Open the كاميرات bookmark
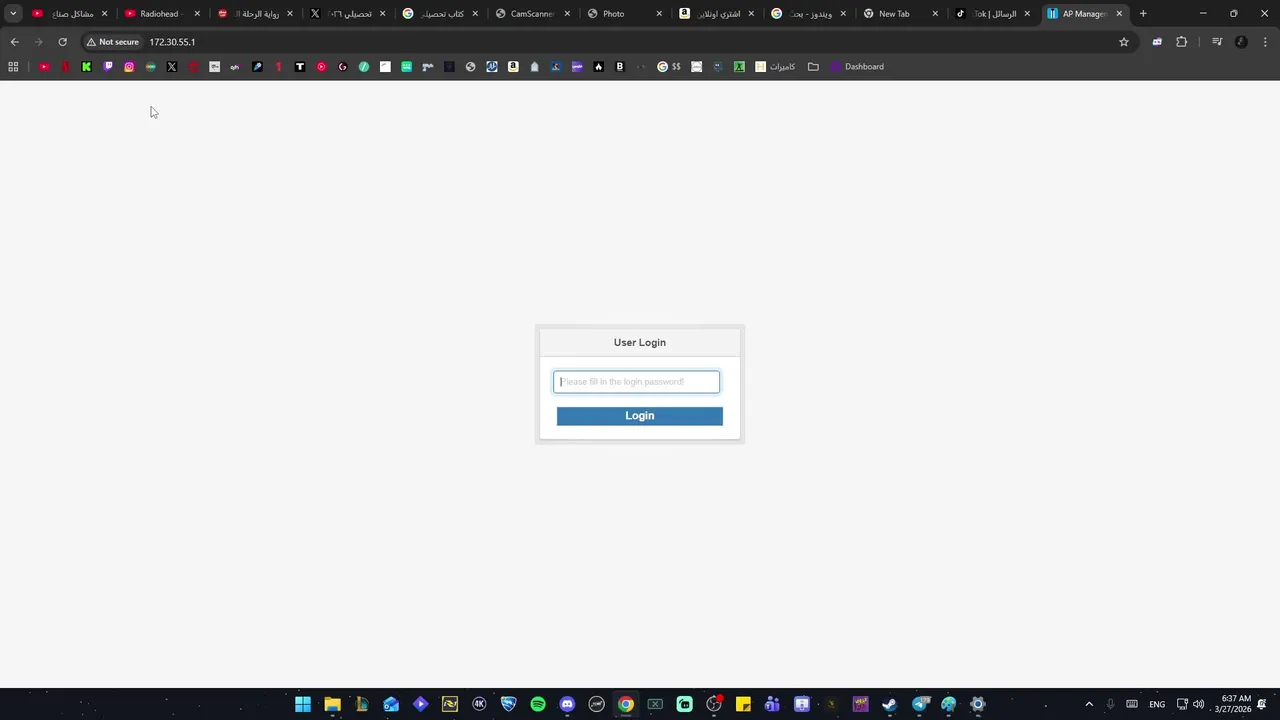 pos(775,67)
